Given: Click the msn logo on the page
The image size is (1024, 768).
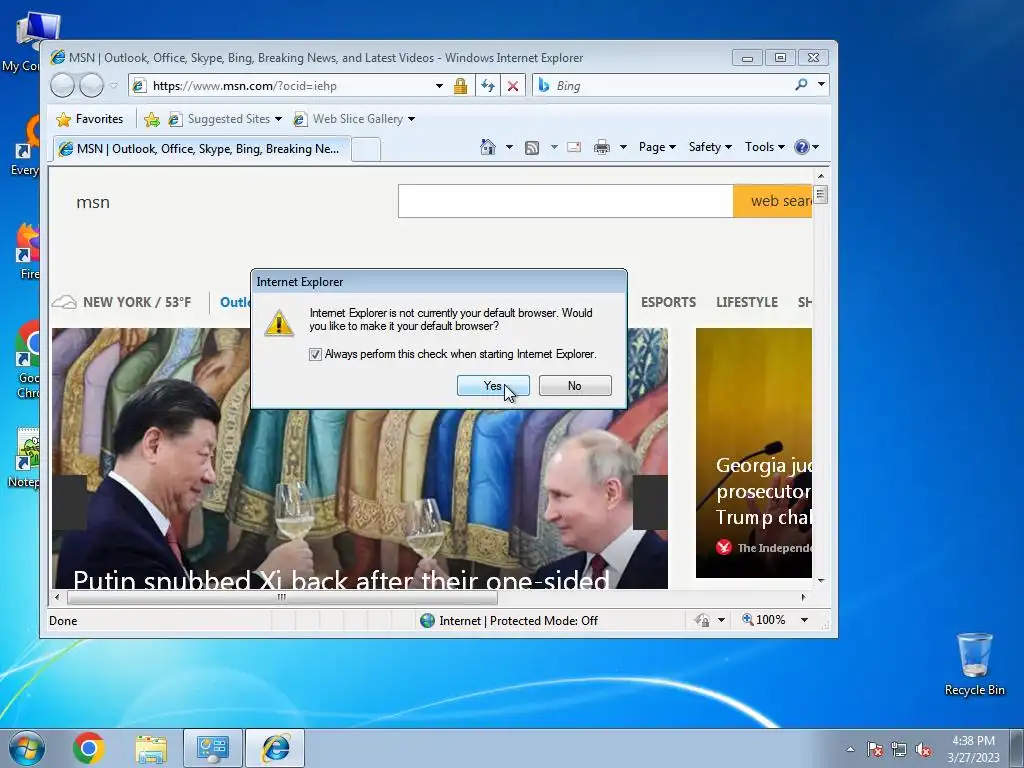Looking at the screenshot, I should [93, 202].
